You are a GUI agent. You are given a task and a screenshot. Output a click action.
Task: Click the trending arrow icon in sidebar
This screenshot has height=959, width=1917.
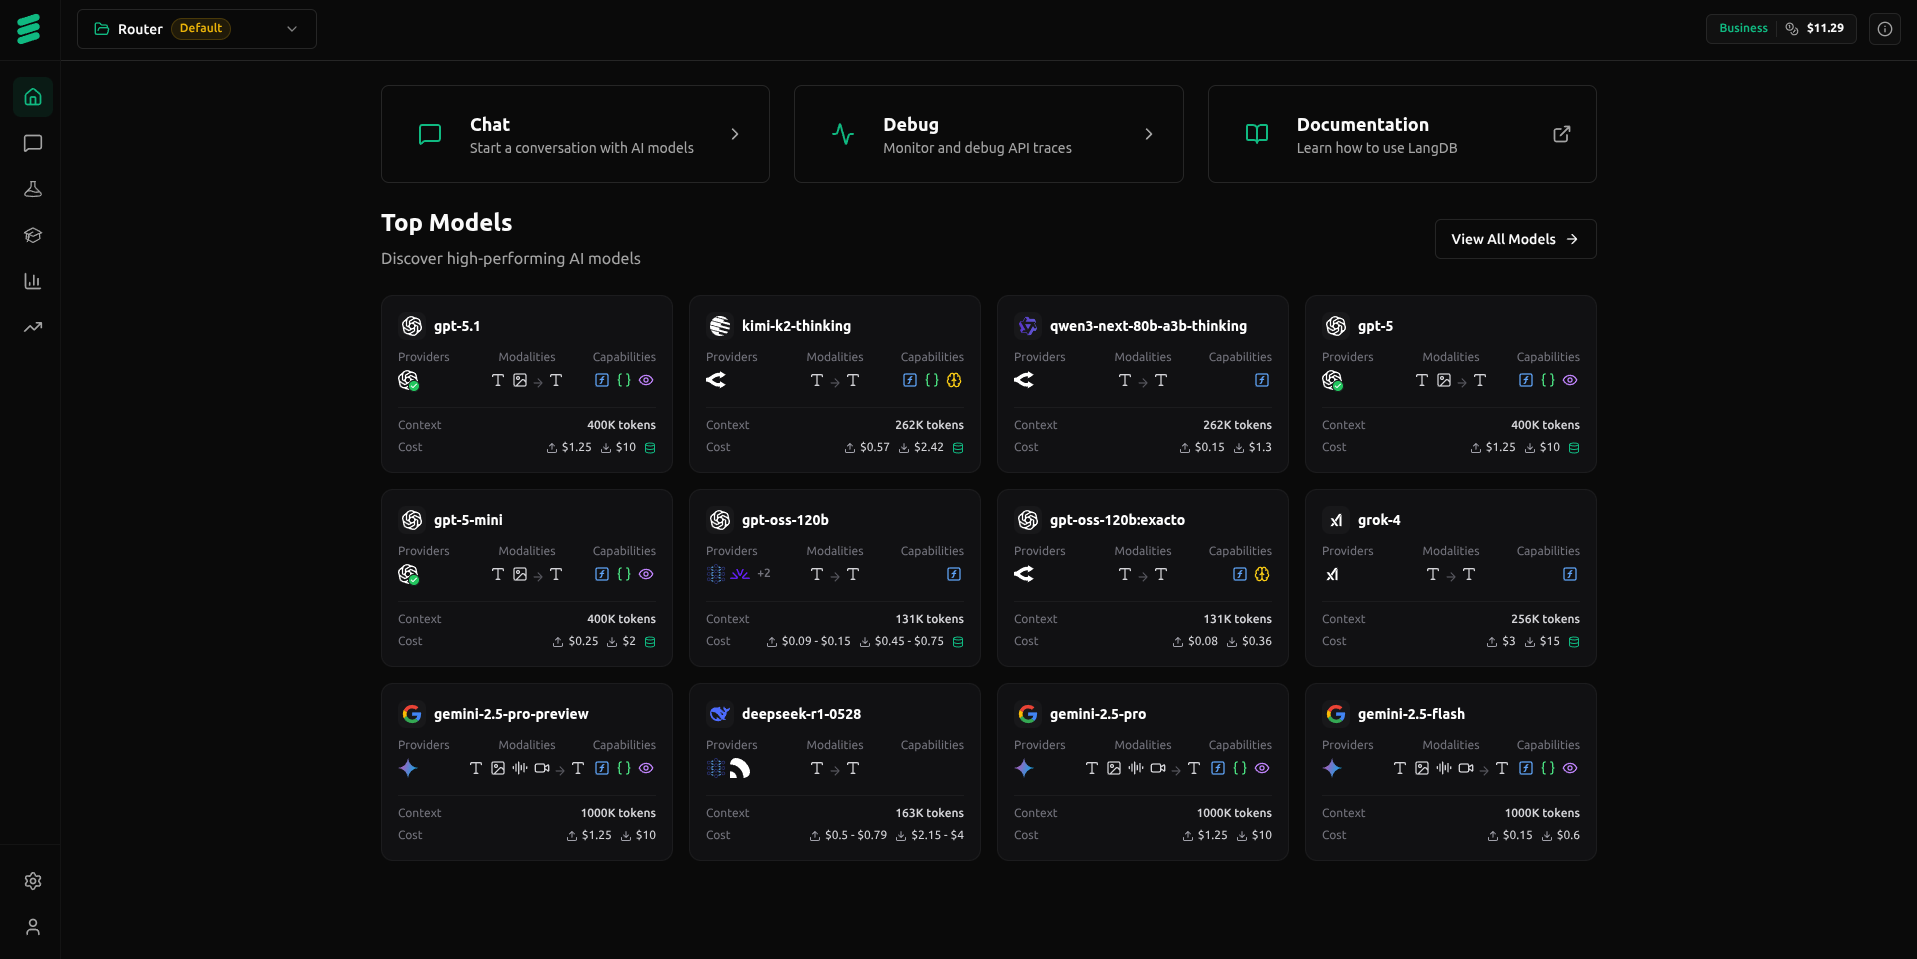[x=33, y=327]
